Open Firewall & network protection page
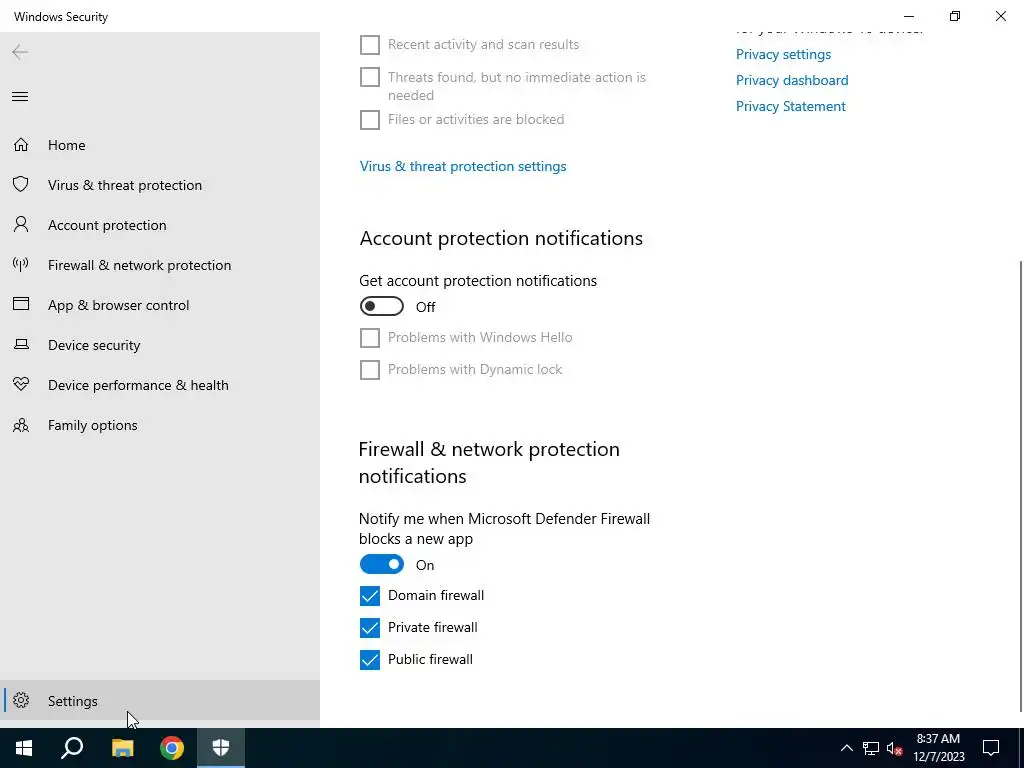This screenshot has height=768, width=1024. [160, 264]
